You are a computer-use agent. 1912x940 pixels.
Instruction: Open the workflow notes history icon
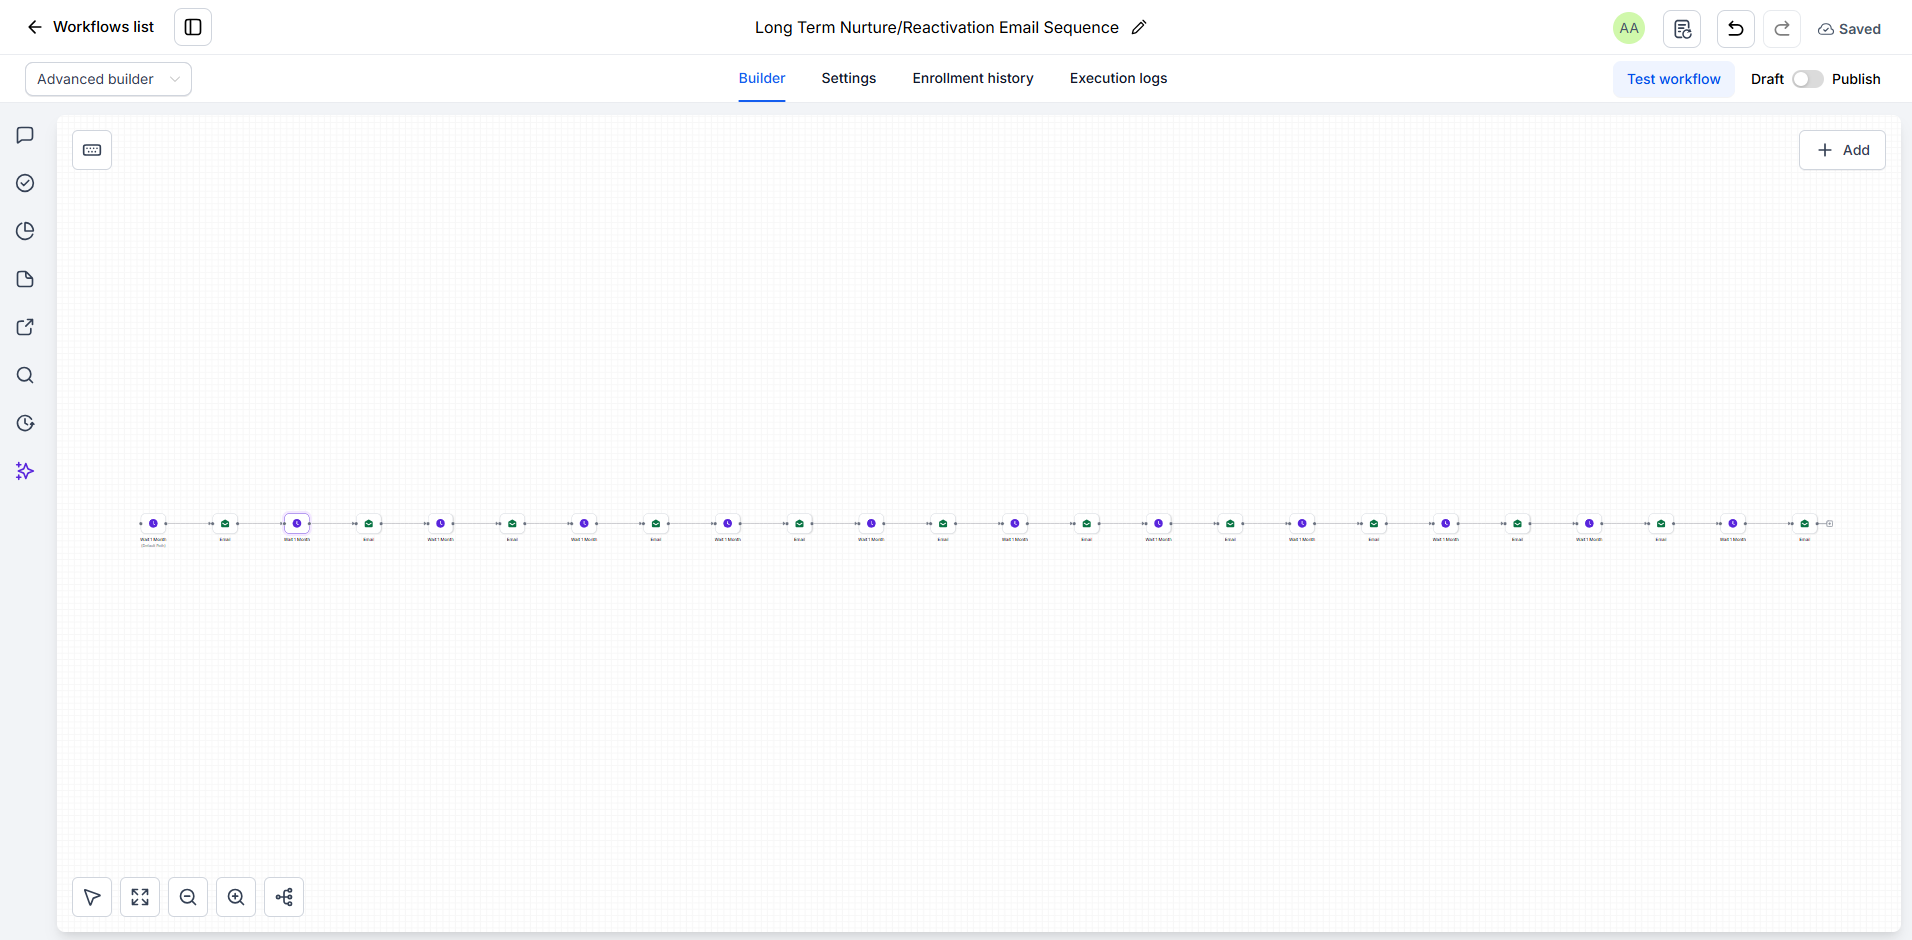(1682, 28)
